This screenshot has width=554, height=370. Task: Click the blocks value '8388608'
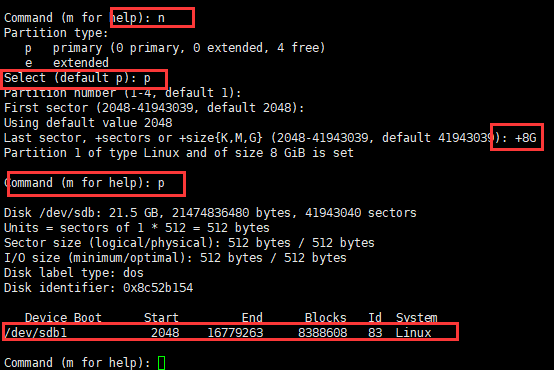tap(323, 333)
